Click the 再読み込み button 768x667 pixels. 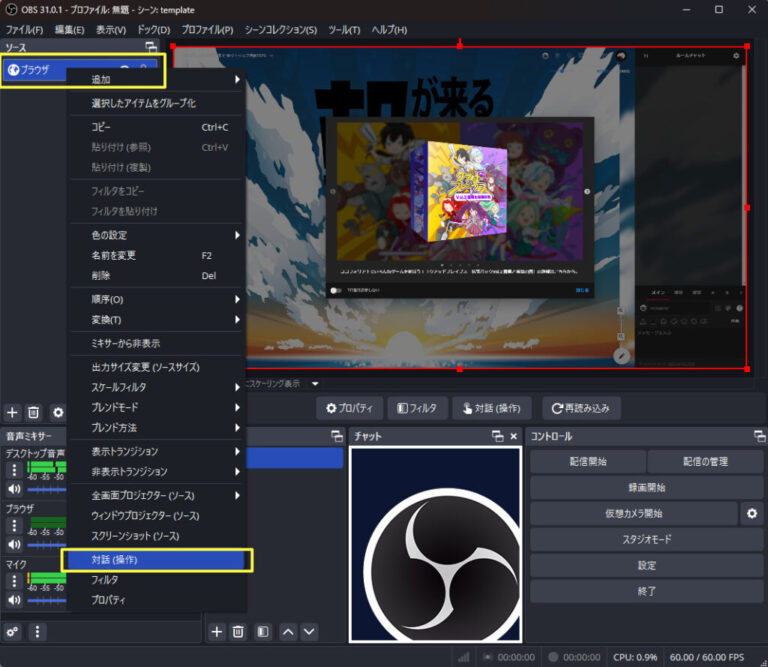pos(582,408)
